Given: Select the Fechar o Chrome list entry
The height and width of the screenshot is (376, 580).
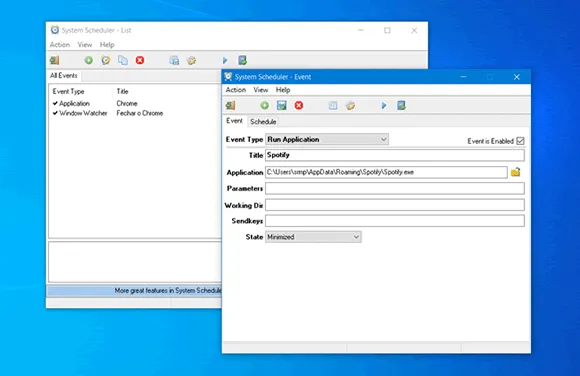Looking at the screenshot, I should coord(140,113).
